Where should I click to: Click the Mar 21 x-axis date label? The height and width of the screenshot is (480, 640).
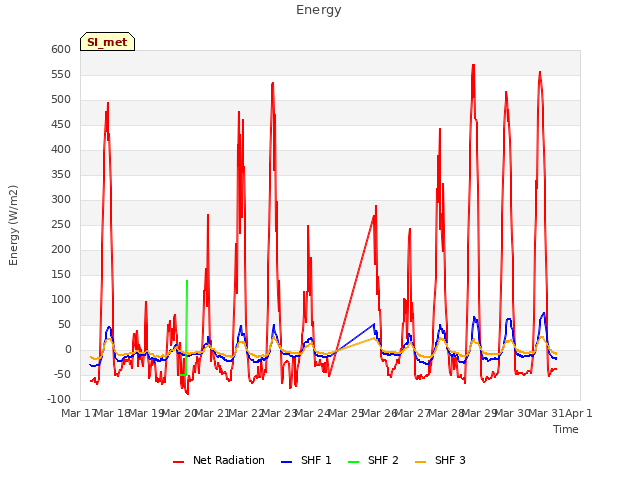coord(212,413)
